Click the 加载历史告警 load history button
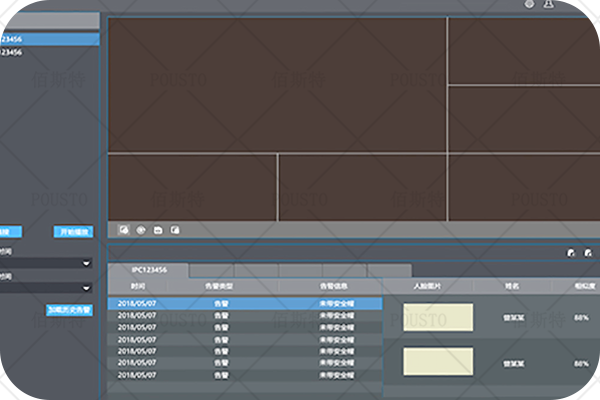This screenshot has height=400, width=600. point(69,310)
